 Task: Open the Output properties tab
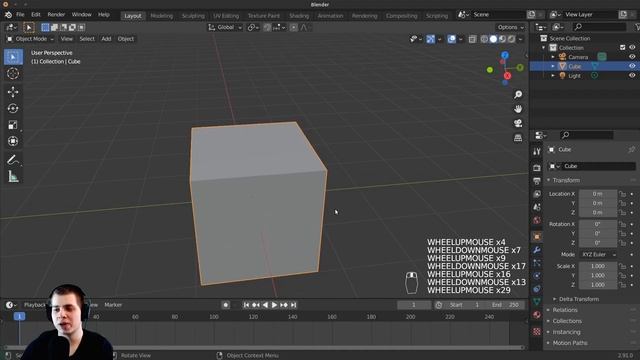coord(537,181)
